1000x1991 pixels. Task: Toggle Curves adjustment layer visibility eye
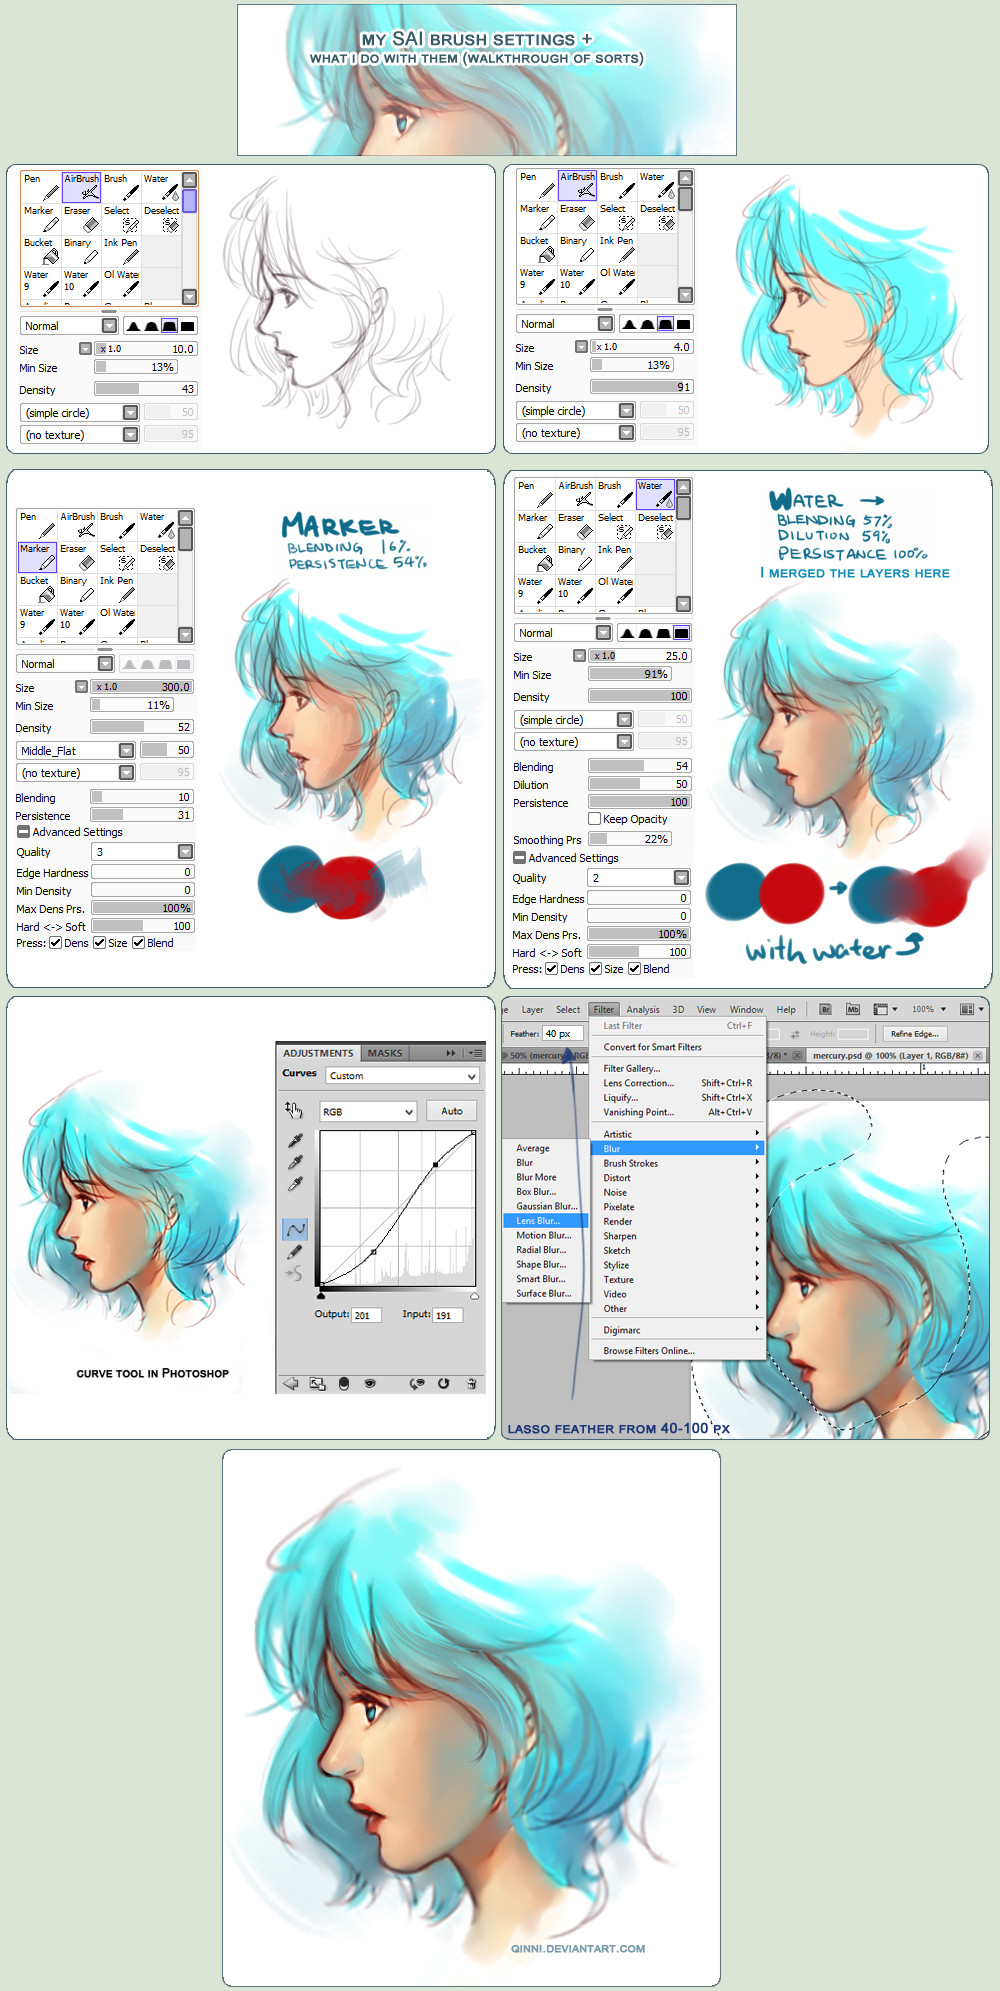coord(370,1384)
